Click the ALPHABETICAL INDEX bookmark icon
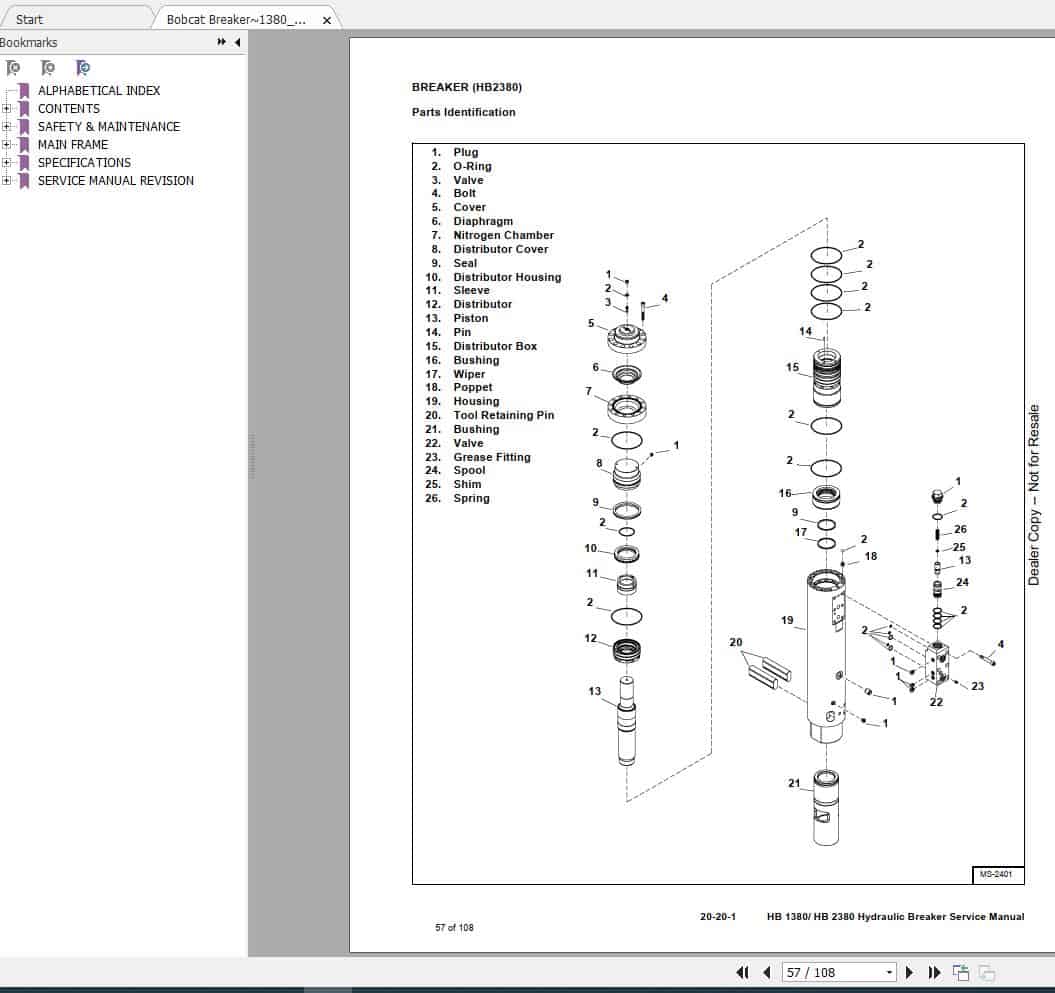Image resolution: width=1055 pixels, height=993 pixels. pos(22,90)
